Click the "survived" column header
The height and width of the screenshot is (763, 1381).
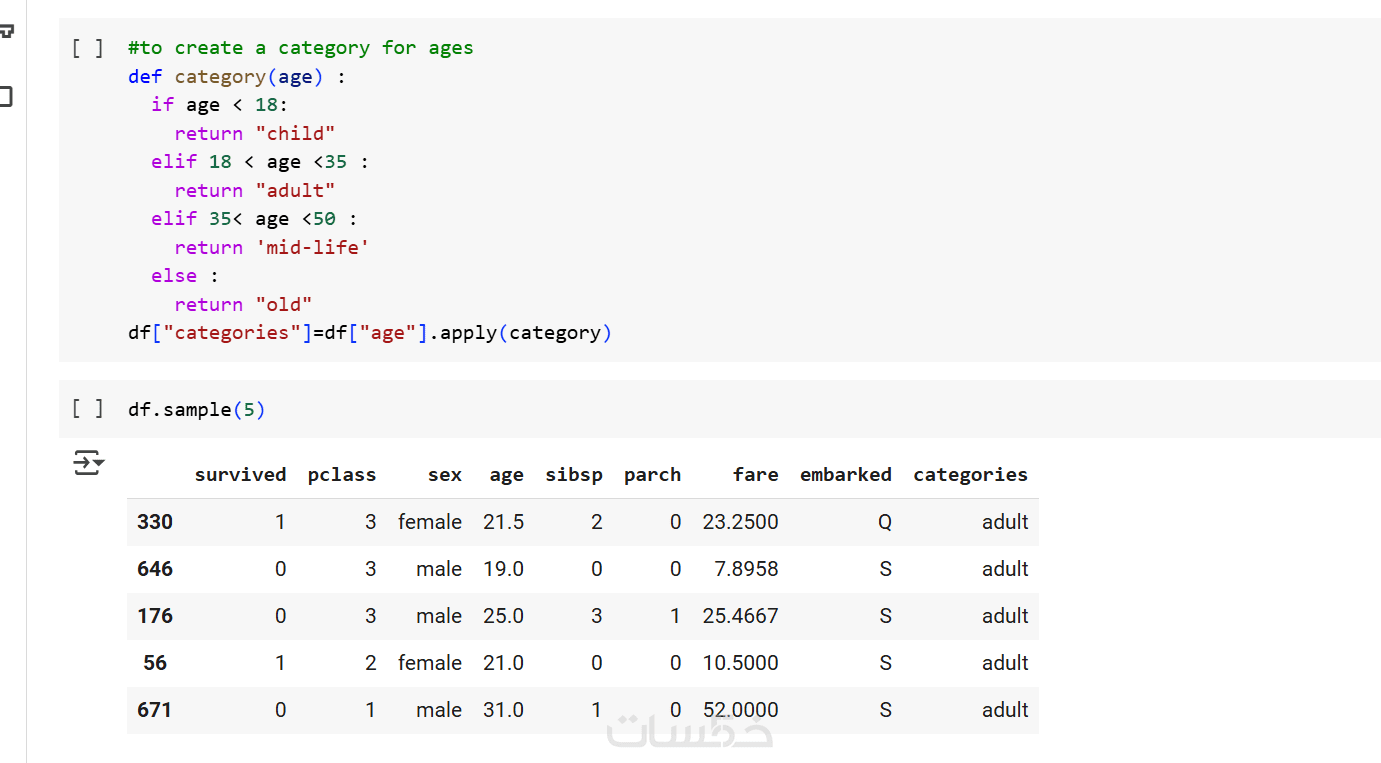coord(240,475)
